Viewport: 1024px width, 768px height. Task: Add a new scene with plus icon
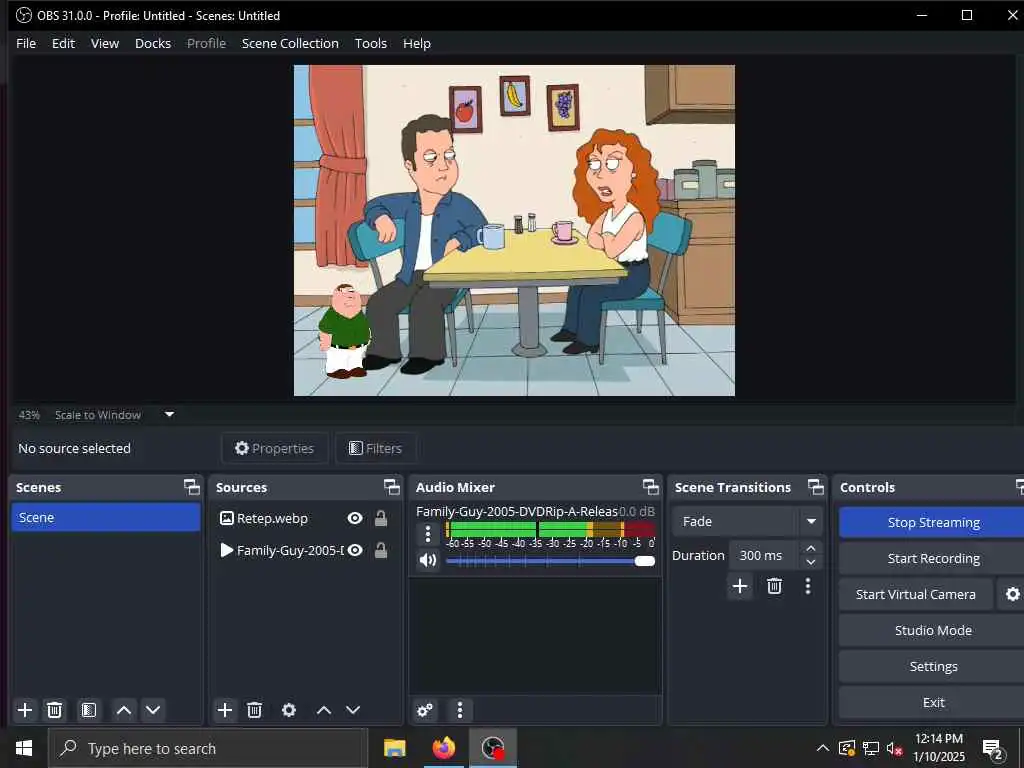point(25,710)
